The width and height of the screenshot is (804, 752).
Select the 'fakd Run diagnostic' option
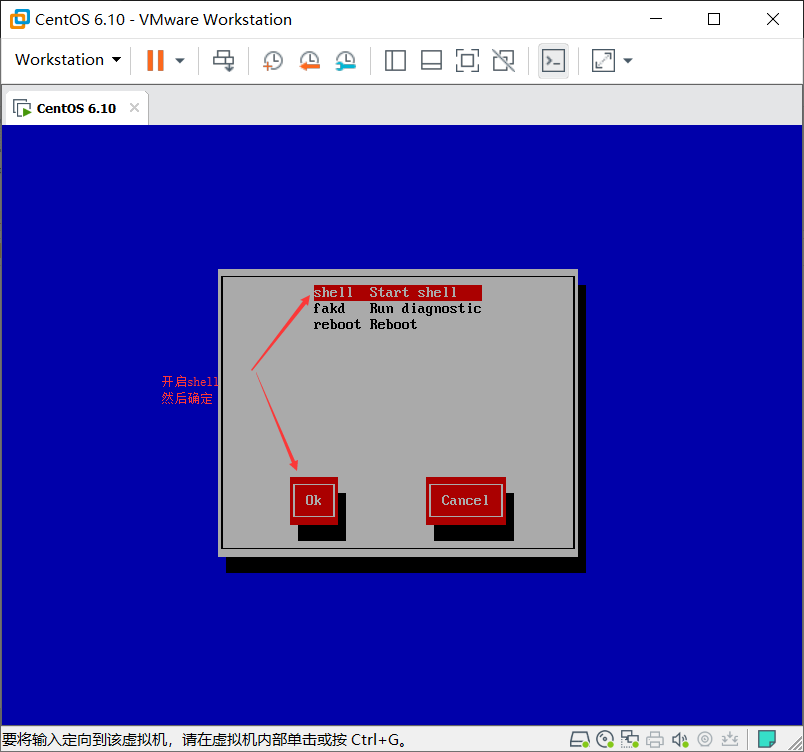[x=397, y=309]
